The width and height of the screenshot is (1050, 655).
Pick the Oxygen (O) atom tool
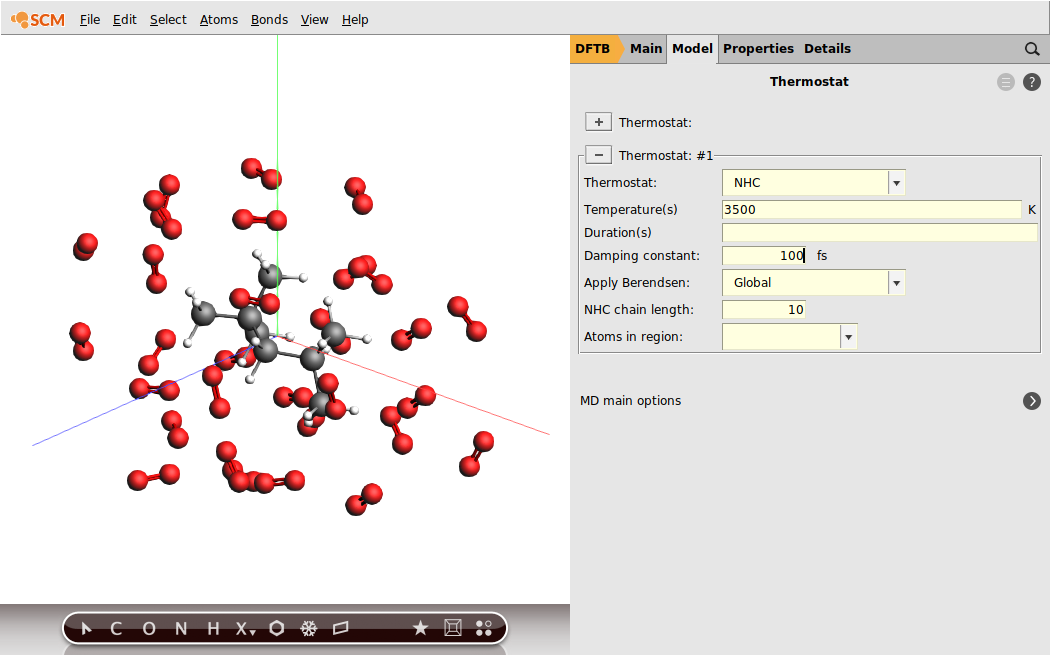pos(149,628)
